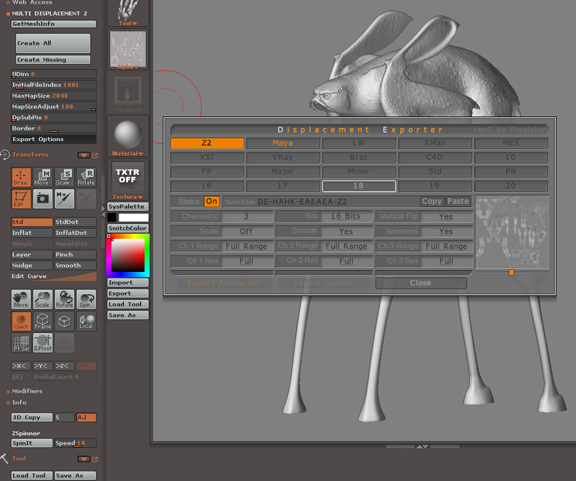Pick a color in the color picker square
Screen dimensions: 576x481
128,256
